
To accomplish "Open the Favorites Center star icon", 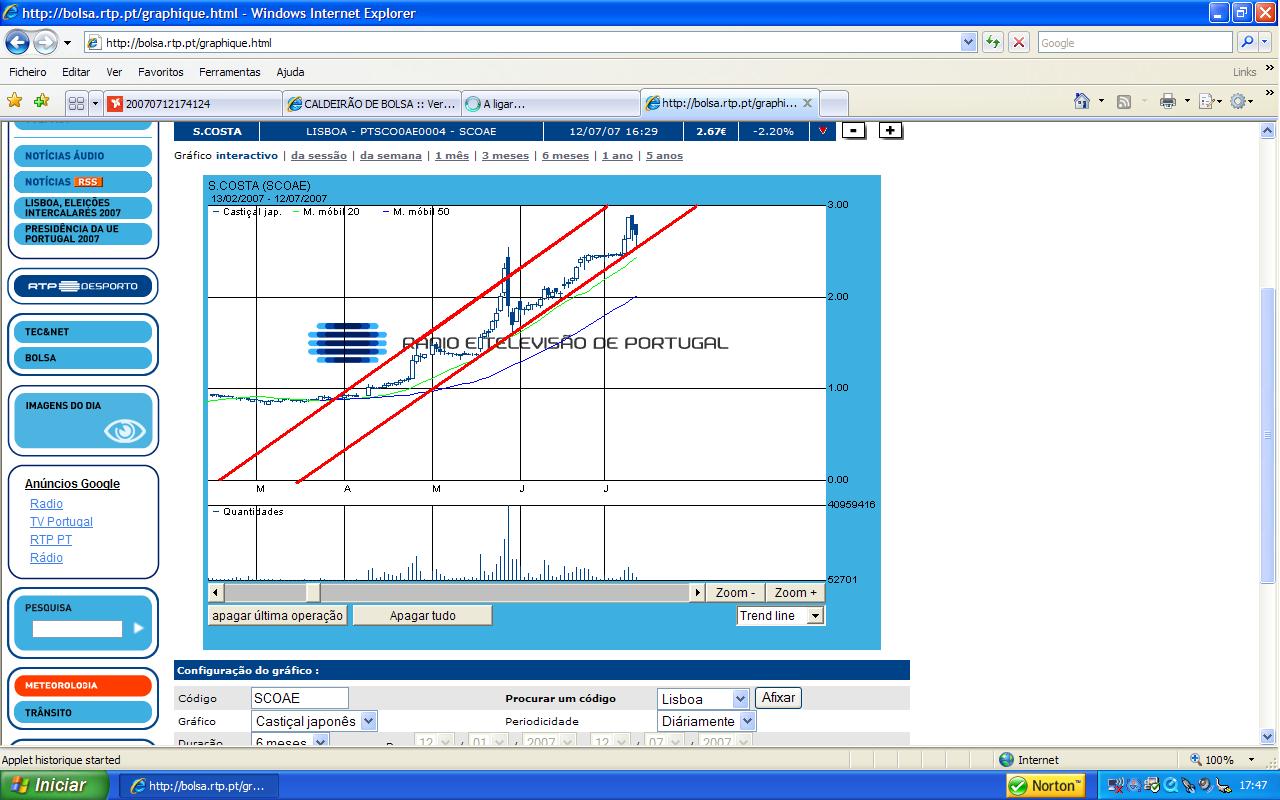I will [15, 101].
